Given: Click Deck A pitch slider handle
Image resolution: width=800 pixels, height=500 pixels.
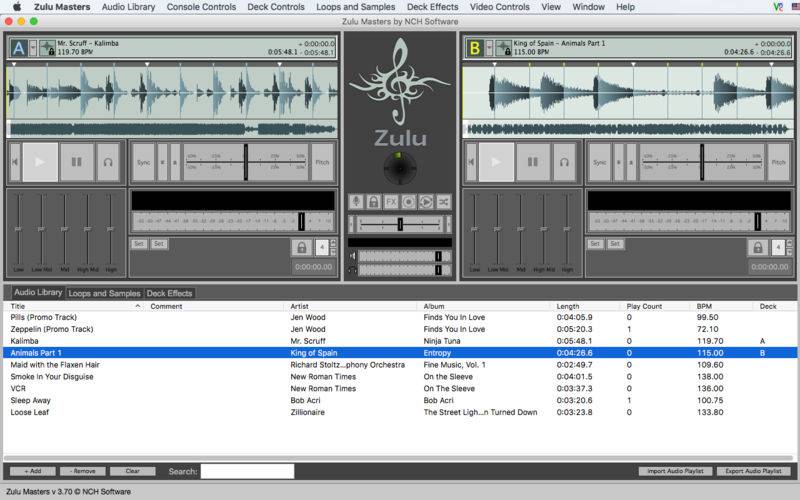Looking at the screenshot, I should point(245,162).
